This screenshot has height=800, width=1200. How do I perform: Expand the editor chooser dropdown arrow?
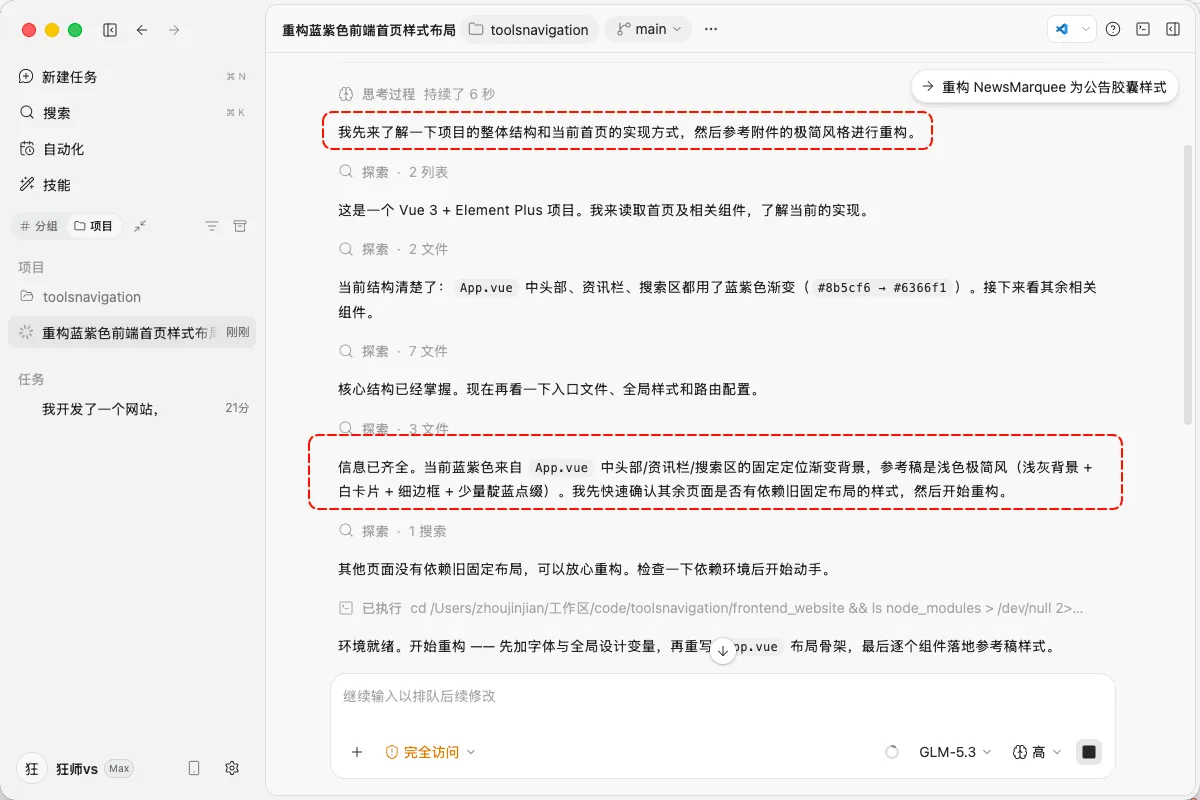tap(1086, 29)
